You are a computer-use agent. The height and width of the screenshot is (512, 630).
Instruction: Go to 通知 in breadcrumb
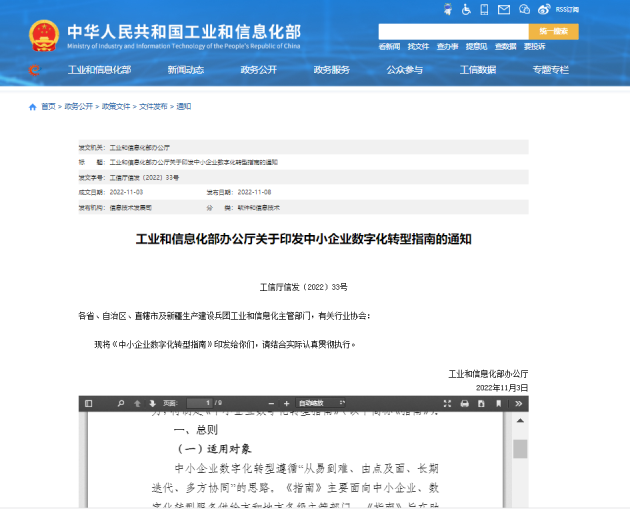click(184, 106)
